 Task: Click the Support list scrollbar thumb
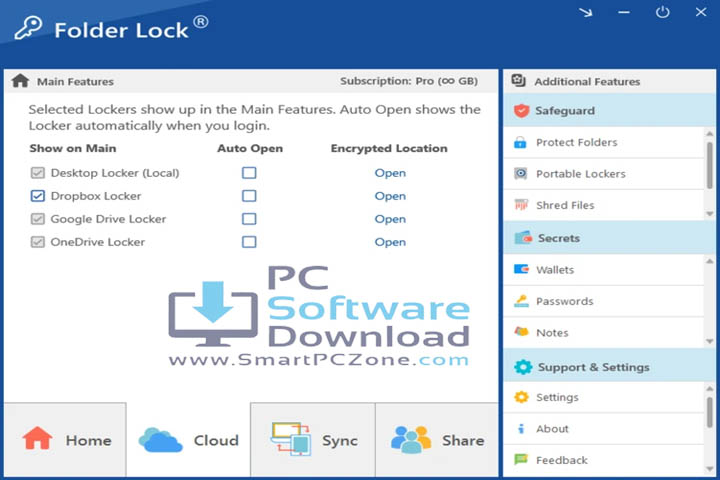709,412
